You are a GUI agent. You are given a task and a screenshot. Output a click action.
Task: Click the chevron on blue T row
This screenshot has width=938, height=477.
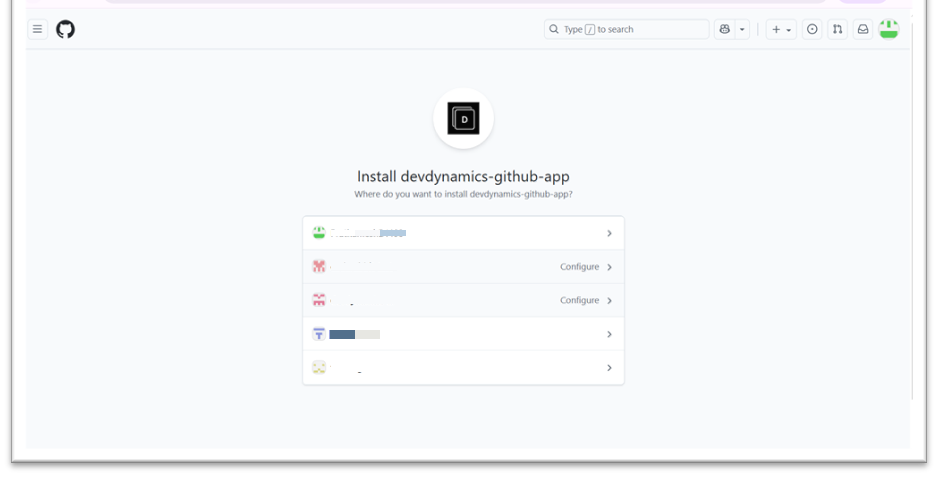coord(609,334)
